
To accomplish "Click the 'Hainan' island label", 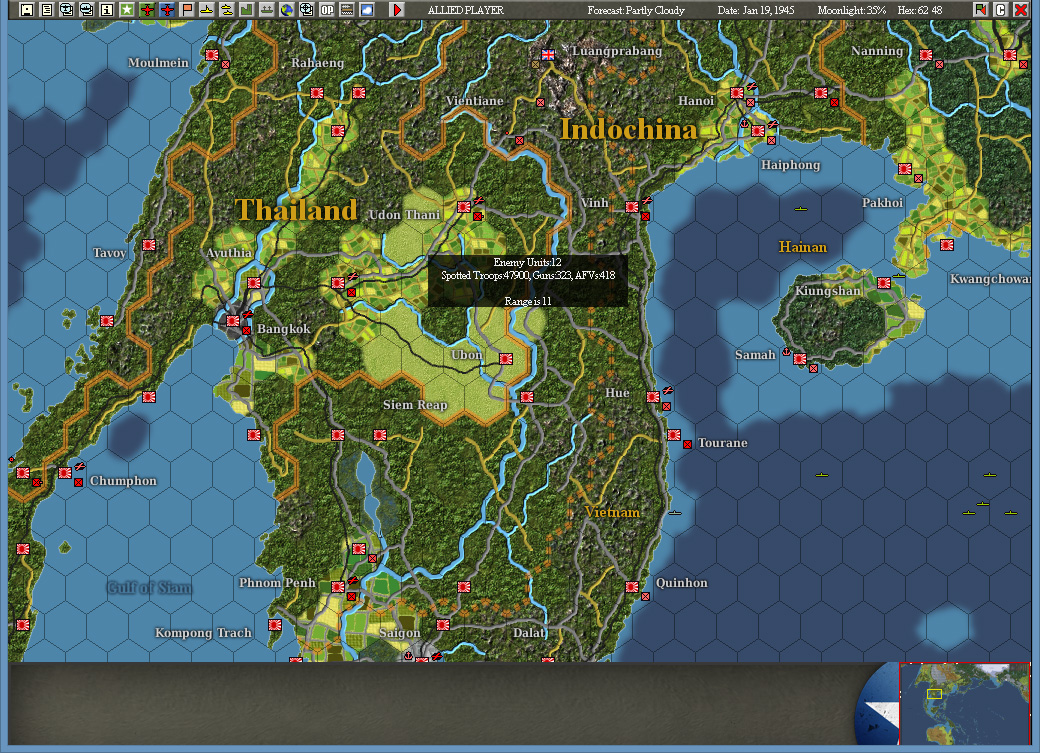I will pos(803,247).
